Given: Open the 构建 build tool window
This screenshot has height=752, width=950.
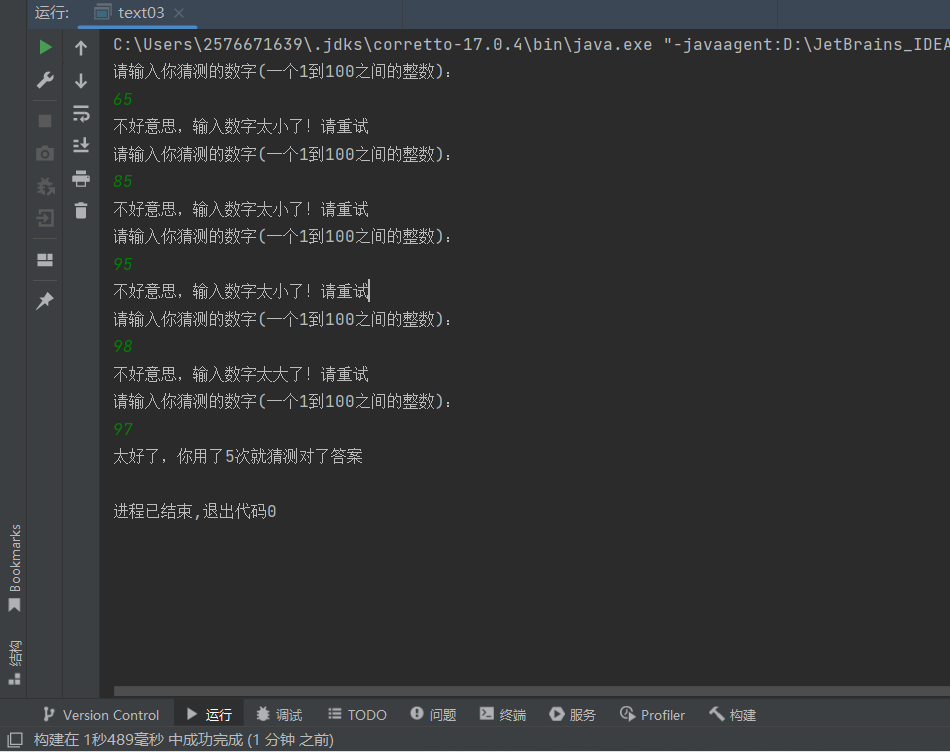Looking at the screenshot, I should pyautogui.click(x=732, y=715).
